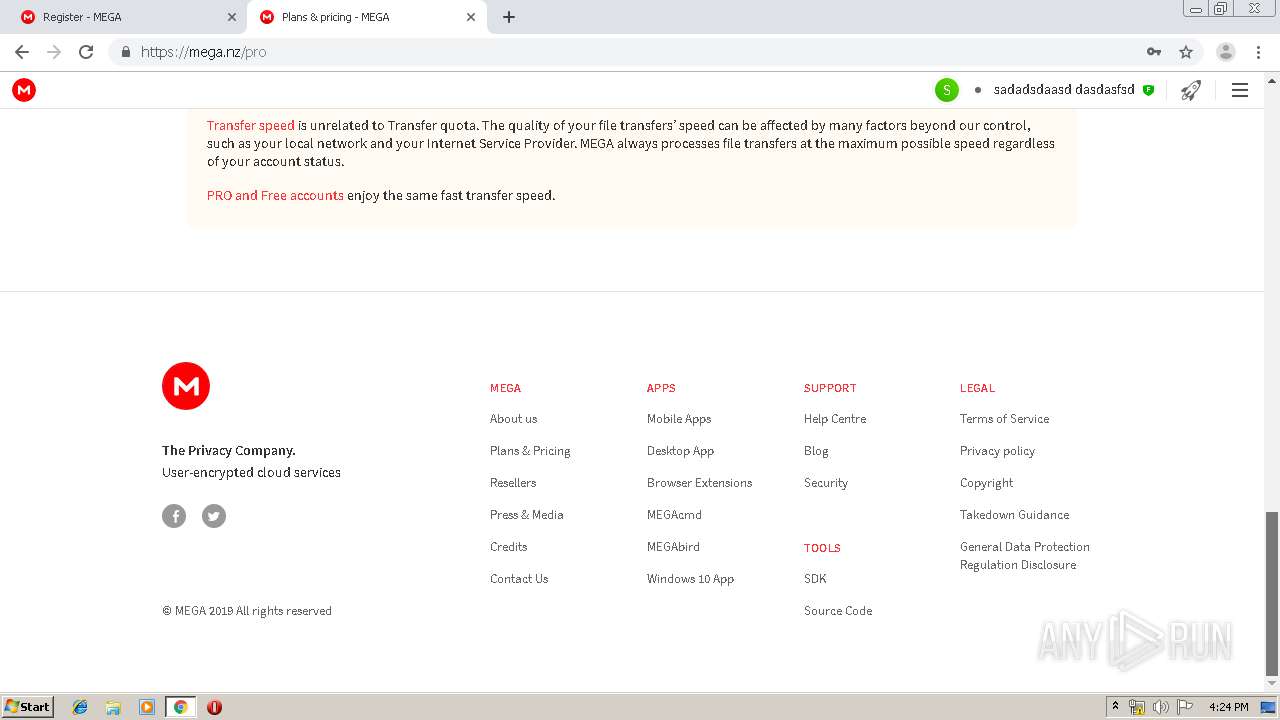This screenshot has height=720, width=1280.
Task: Open the rocket upgrade icon
Action: 1190,90
